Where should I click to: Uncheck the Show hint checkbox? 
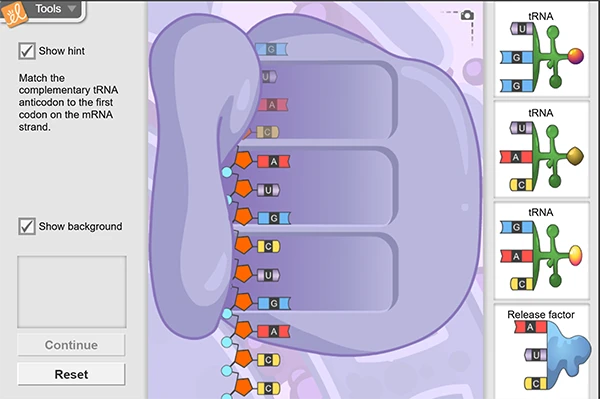(x=27, y=51)
